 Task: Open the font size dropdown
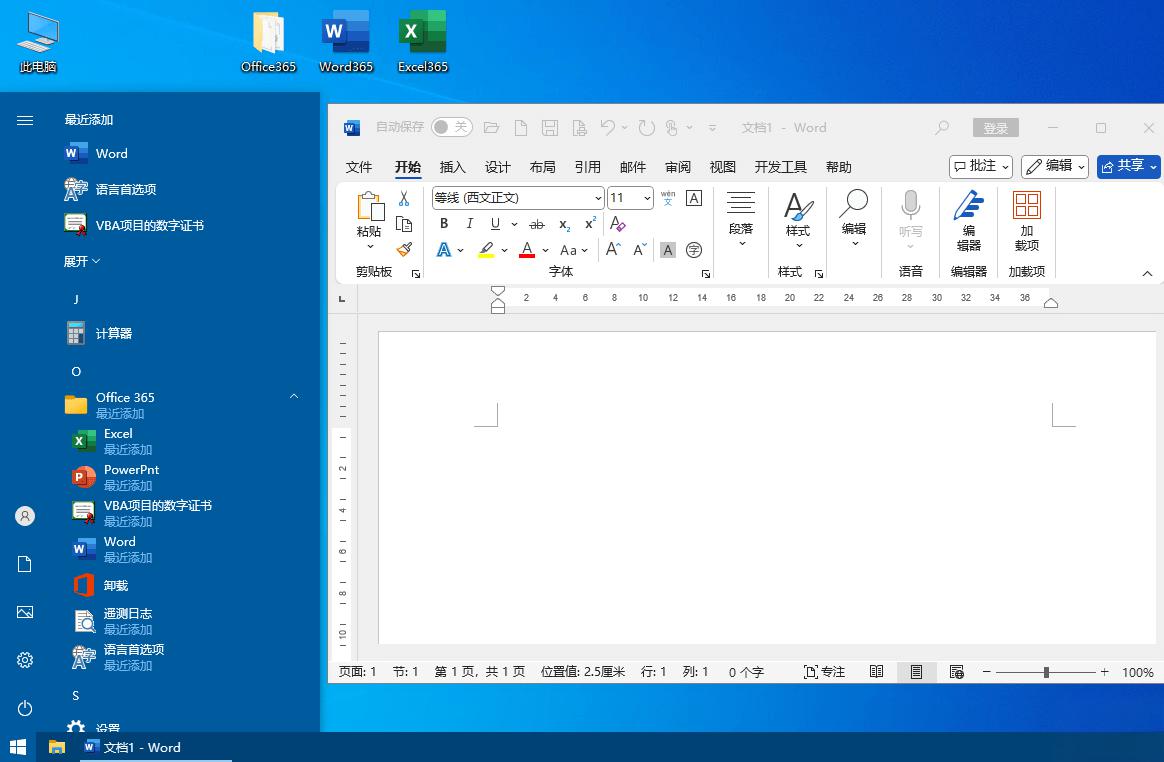tap(646, 198)
